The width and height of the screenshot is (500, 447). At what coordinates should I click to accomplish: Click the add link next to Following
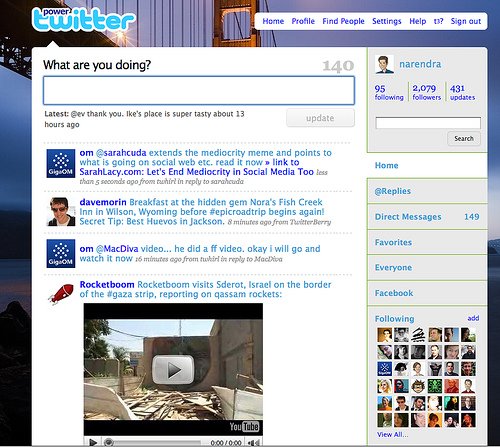(x=473, y=318)
